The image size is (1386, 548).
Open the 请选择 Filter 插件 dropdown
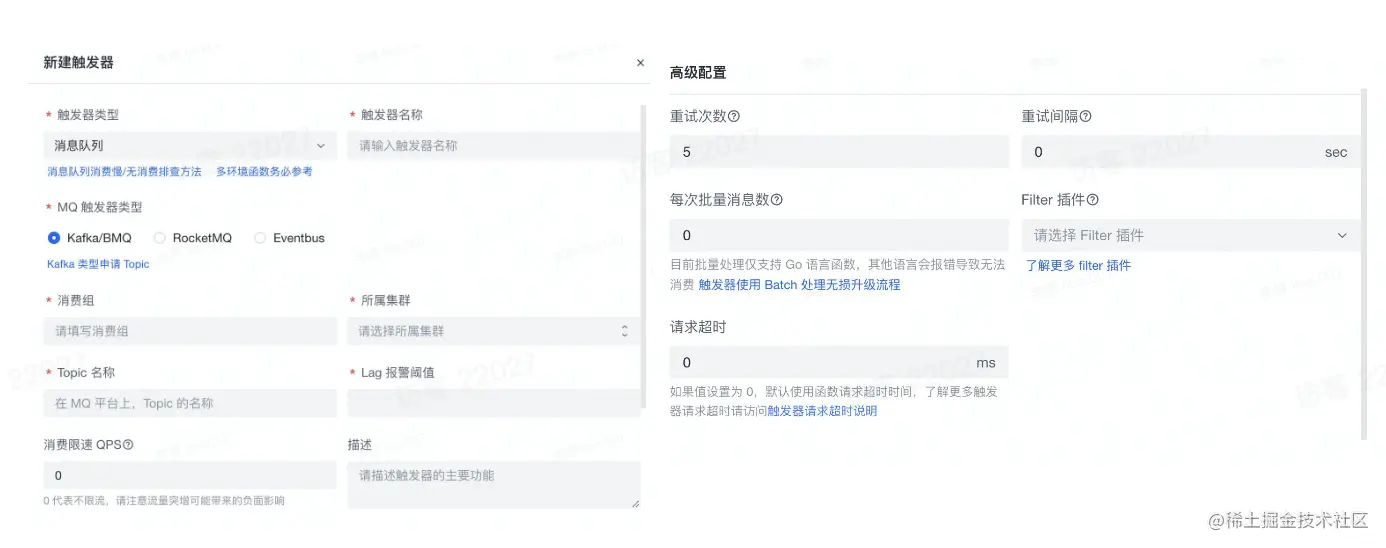[1191, 235]
